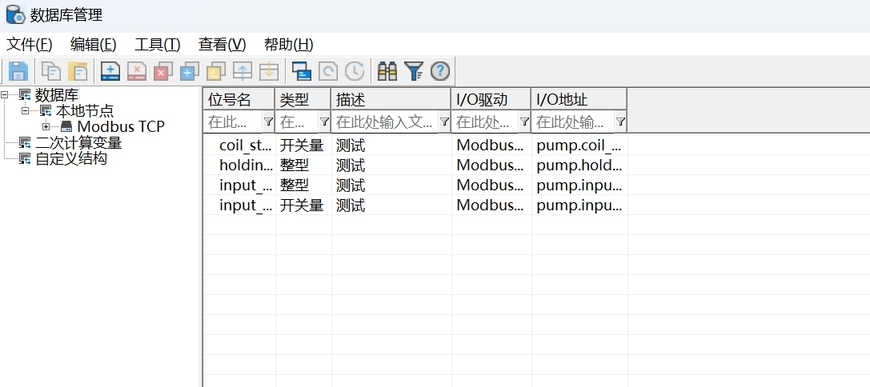Sort by the 类型 column header

pos(303,99)
